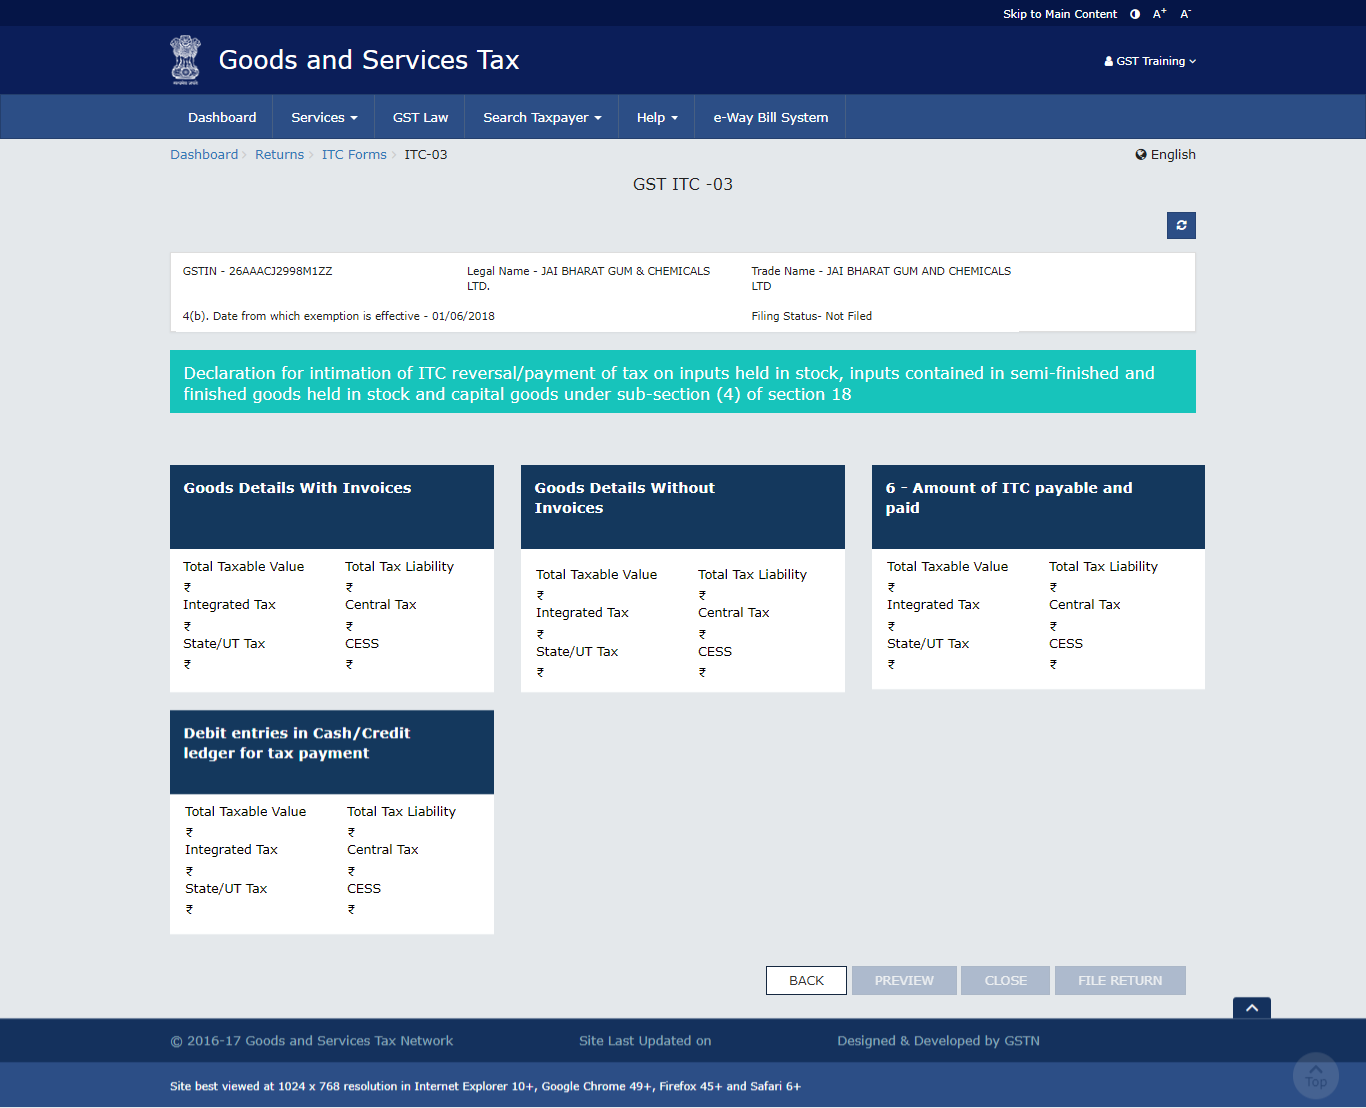Image resolution: width=1366 pixels, height=1108 pixels.
Task: Open the Help dropdown menu
Action: (x=657, y=117)
